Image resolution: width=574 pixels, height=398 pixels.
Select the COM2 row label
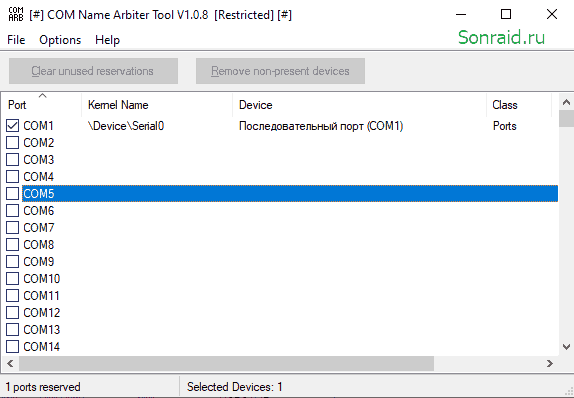point(38,142)
